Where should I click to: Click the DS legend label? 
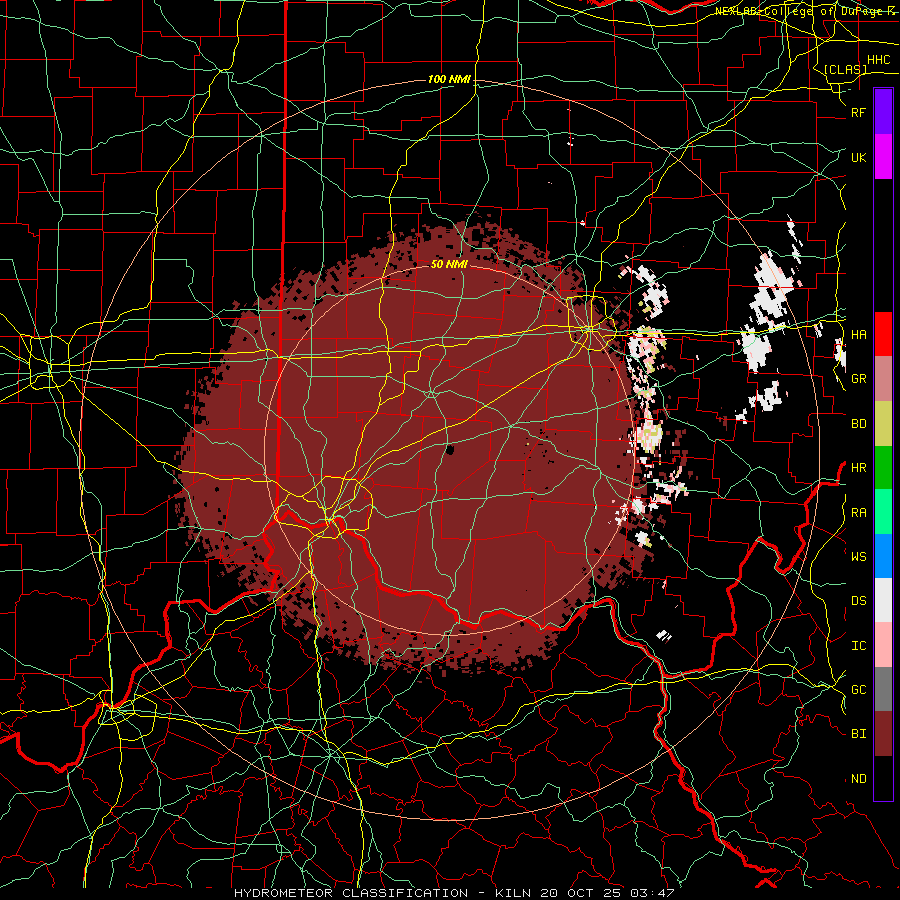[858, 601]
